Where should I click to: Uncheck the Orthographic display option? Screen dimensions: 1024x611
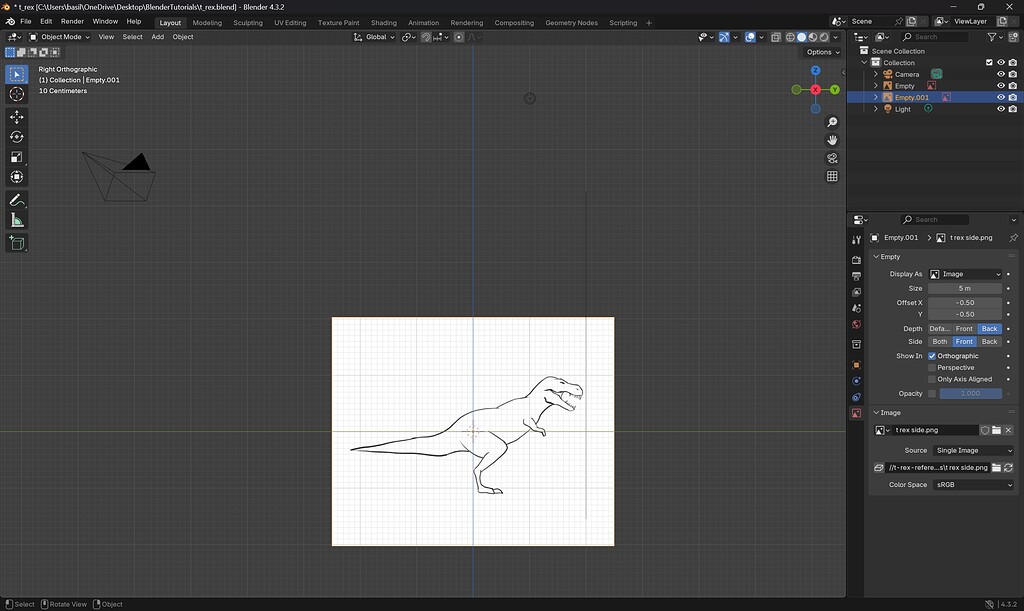point(931,355)
